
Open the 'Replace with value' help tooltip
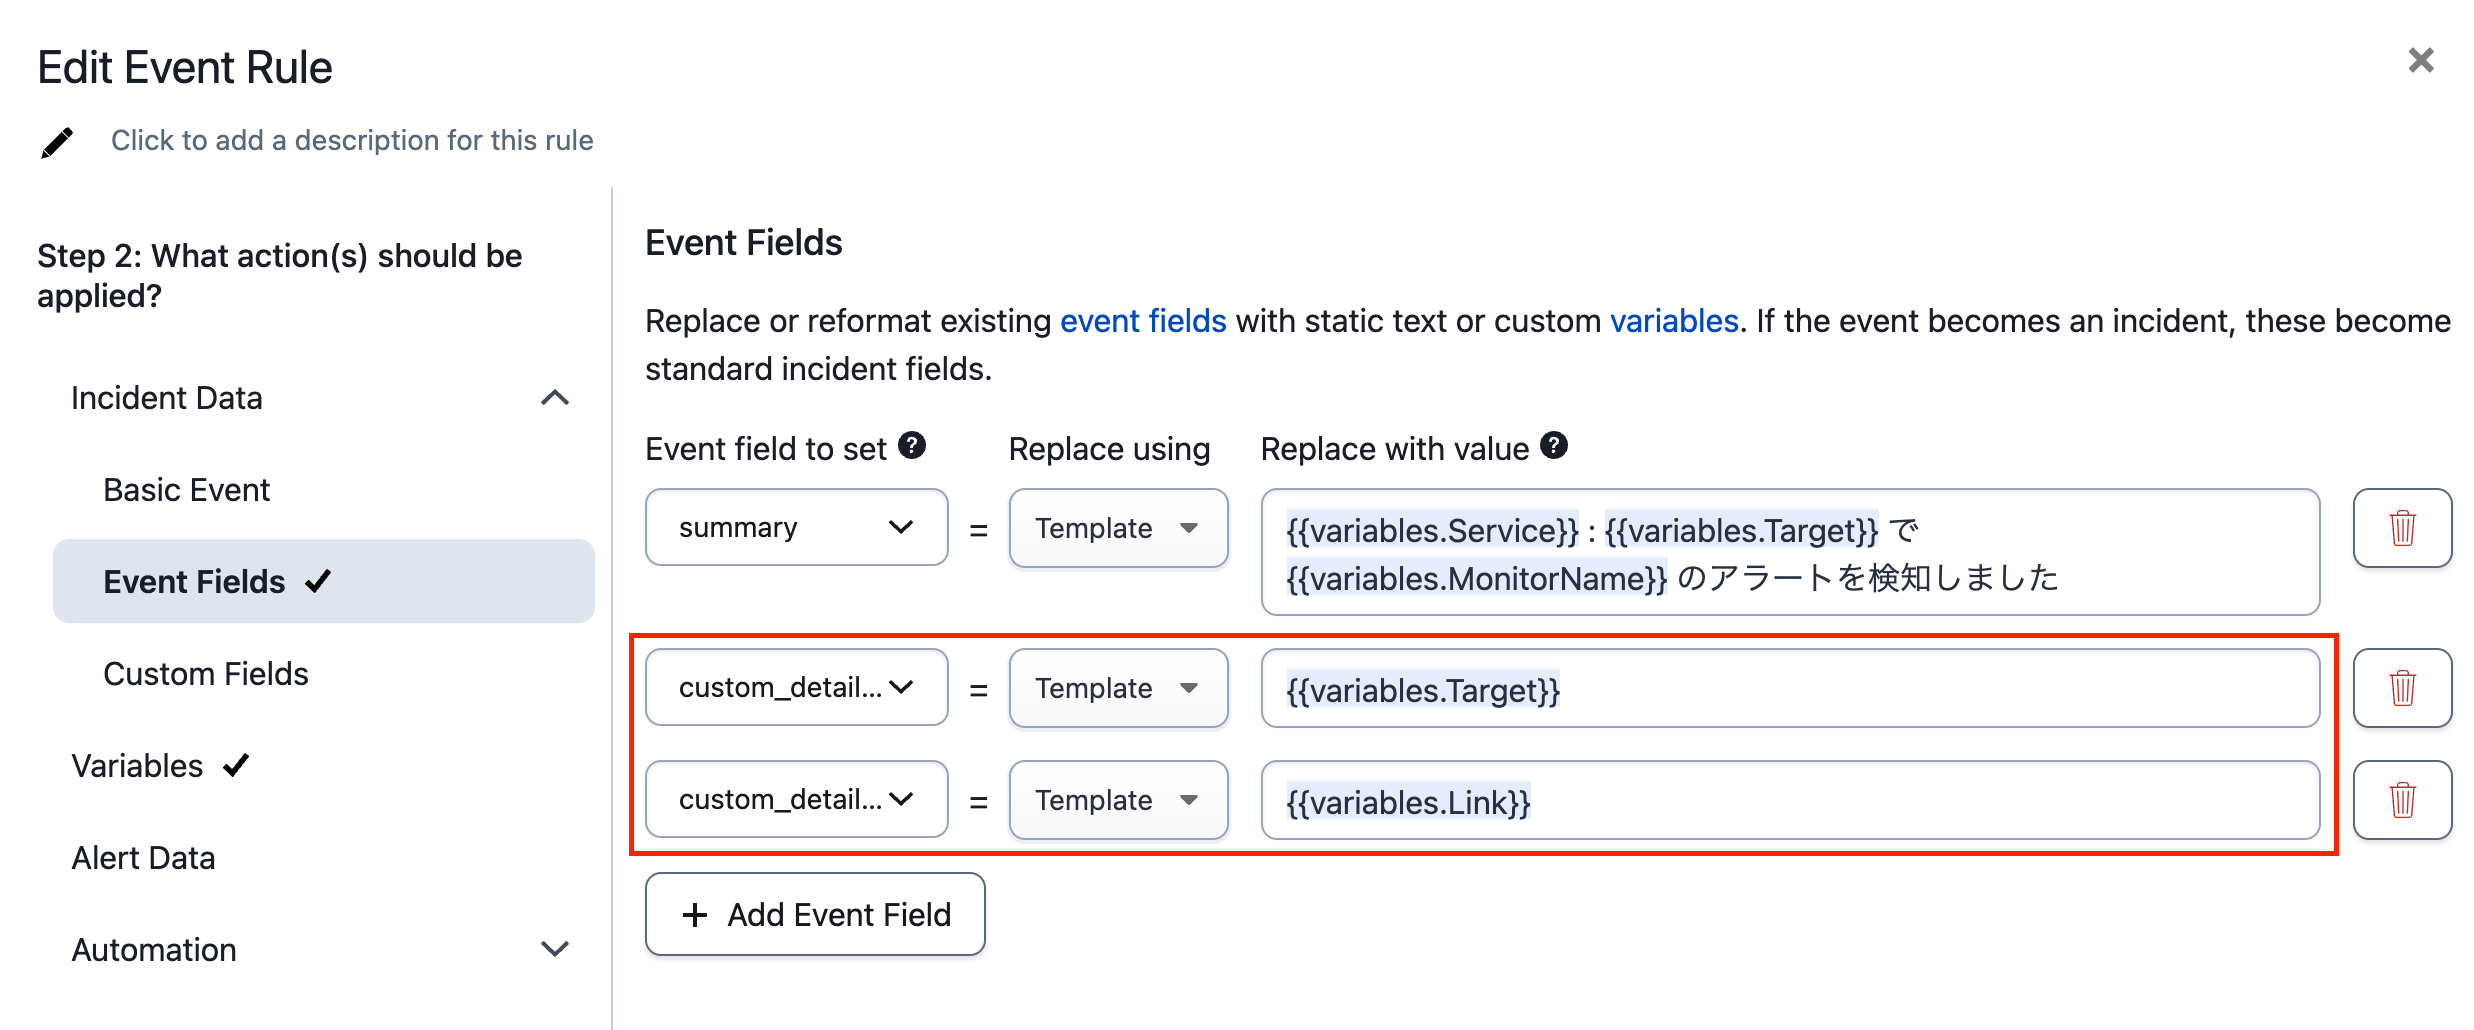(x=1553, y=446)
